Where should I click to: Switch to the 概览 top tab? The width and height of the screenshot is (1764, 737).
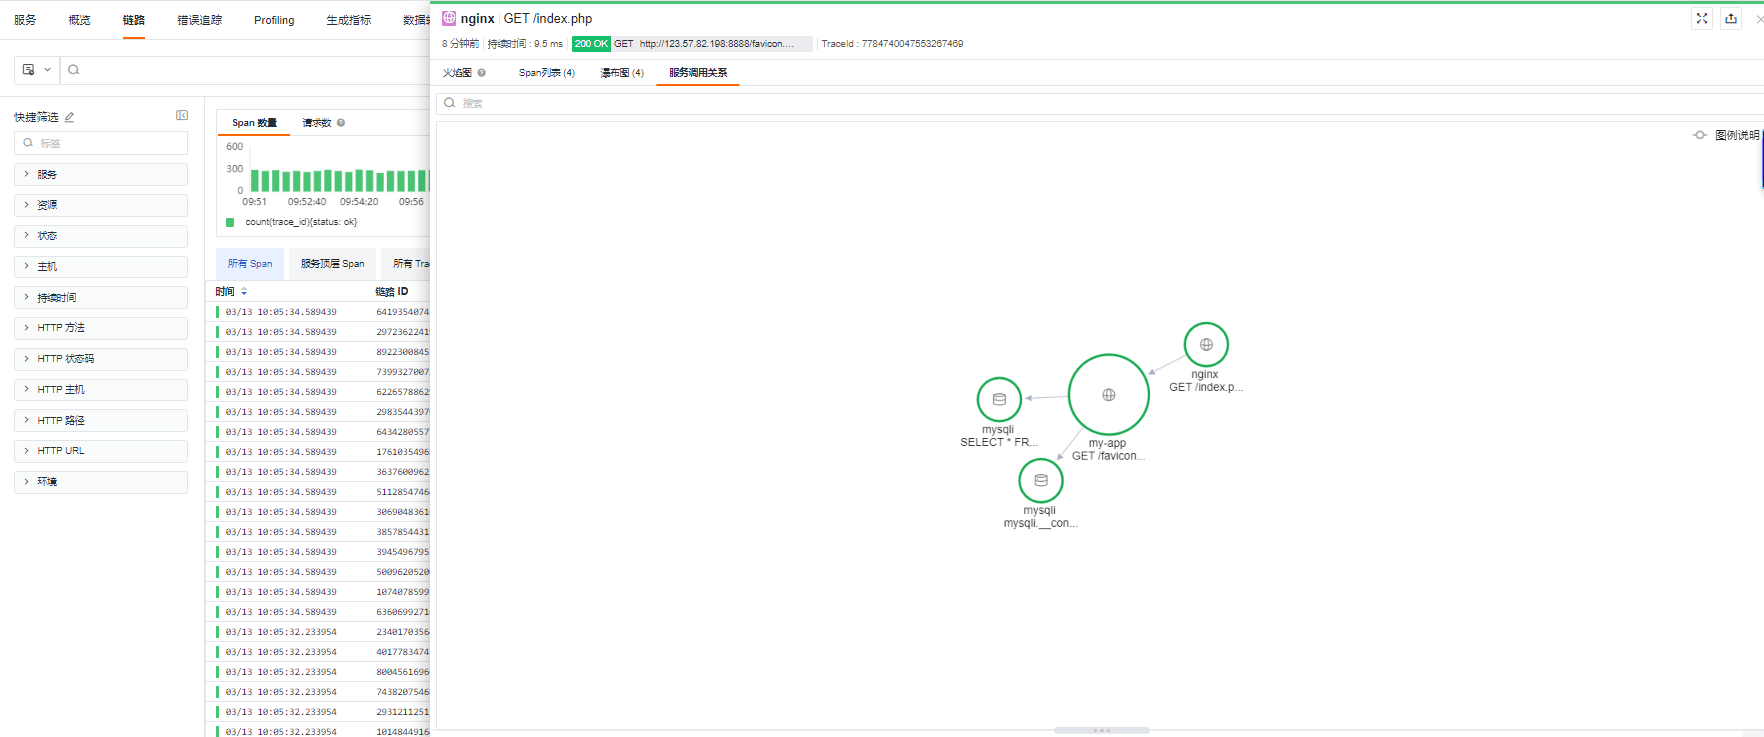point(79,20)
